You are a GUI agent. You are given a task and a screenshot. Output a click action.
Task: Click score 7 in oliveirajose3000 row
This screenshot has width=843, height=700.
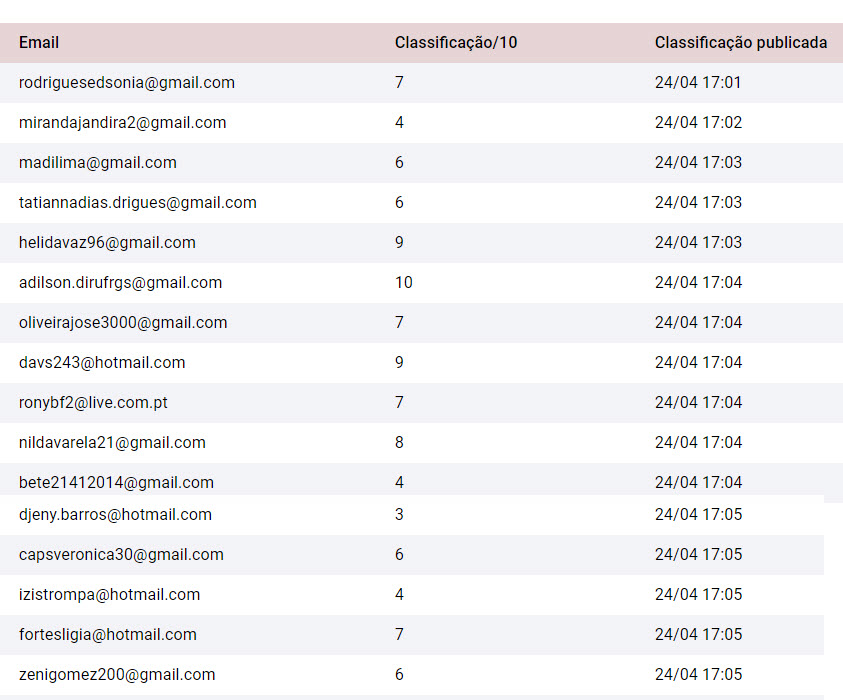[399, 322]
